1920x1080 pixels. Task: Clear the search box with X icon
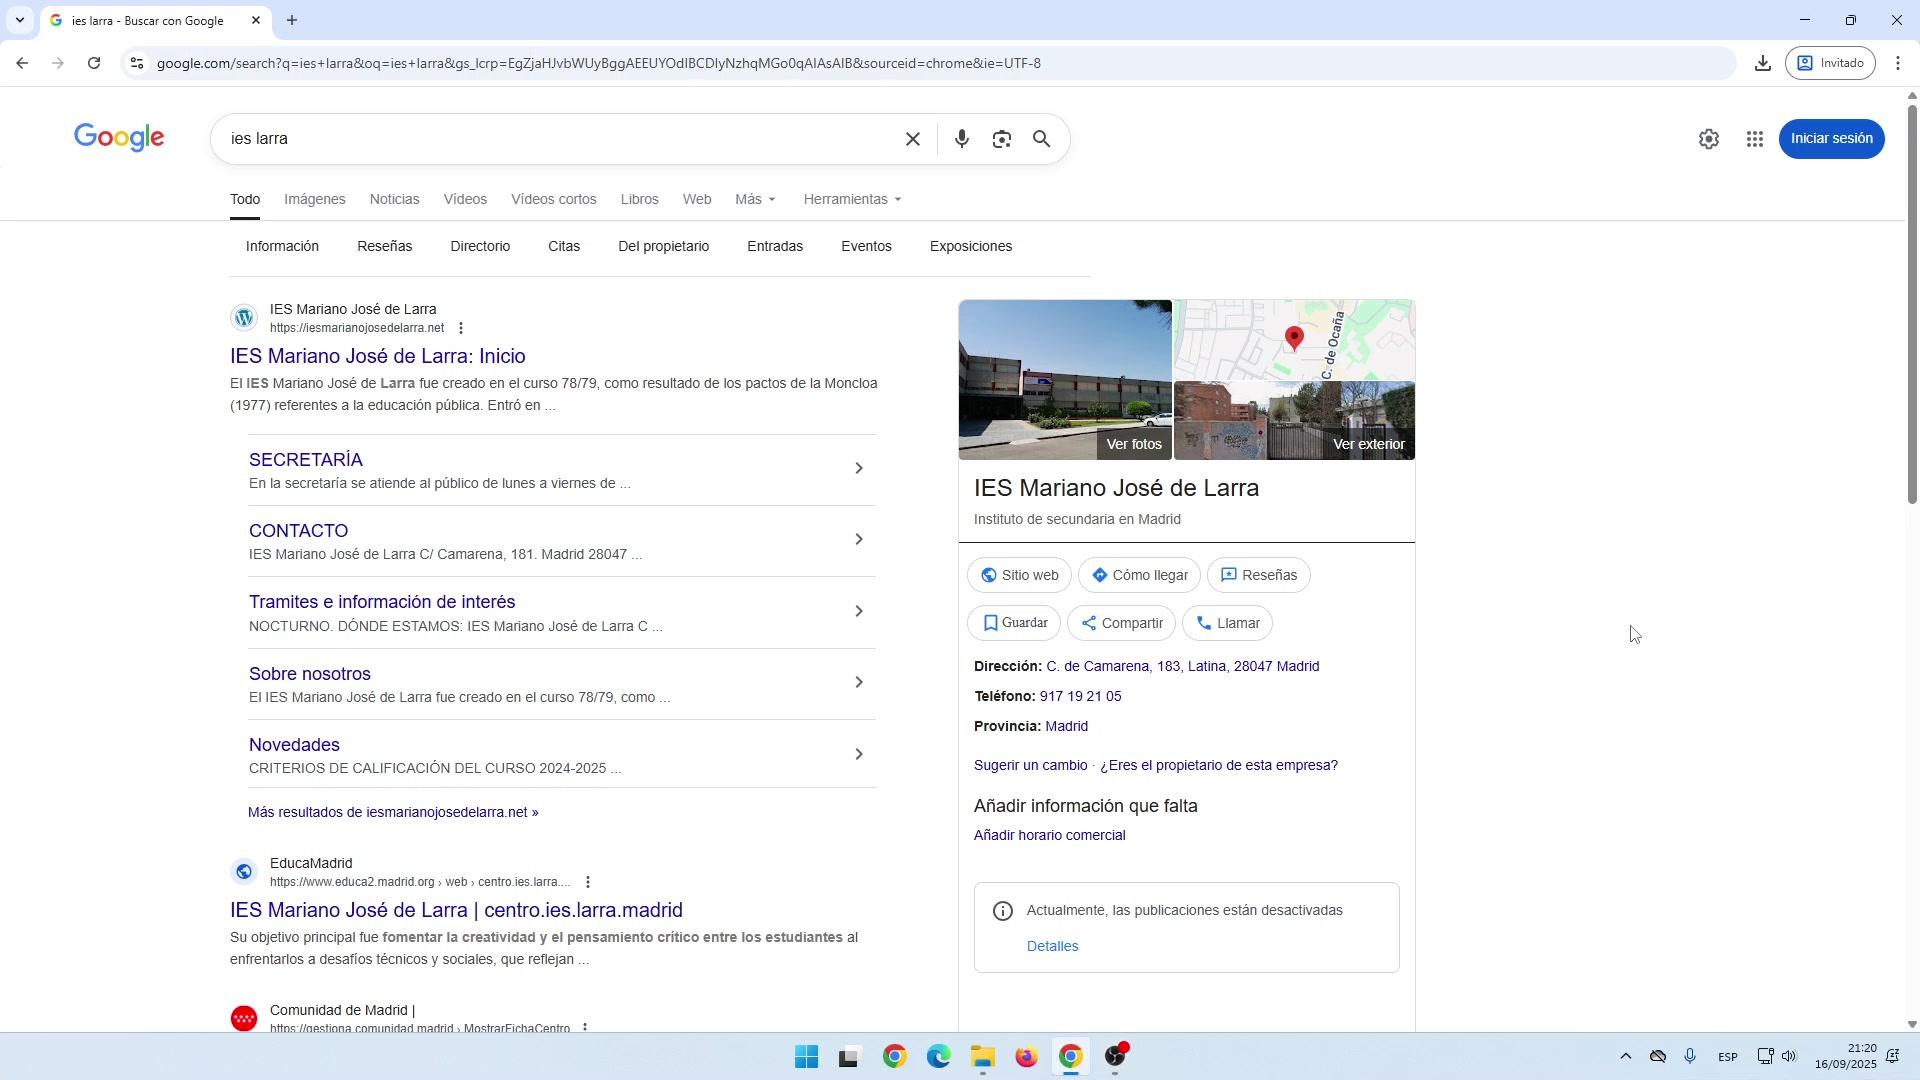coord(912,139)
